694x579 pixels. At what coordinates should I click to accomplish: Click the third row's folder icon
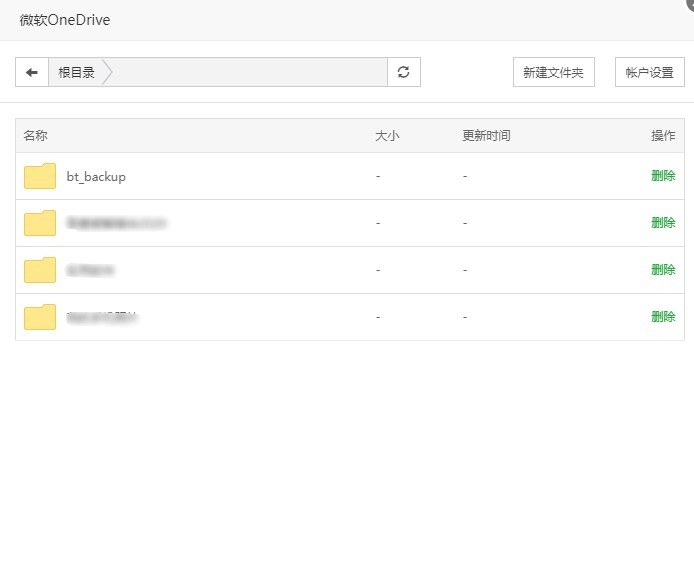40,270
